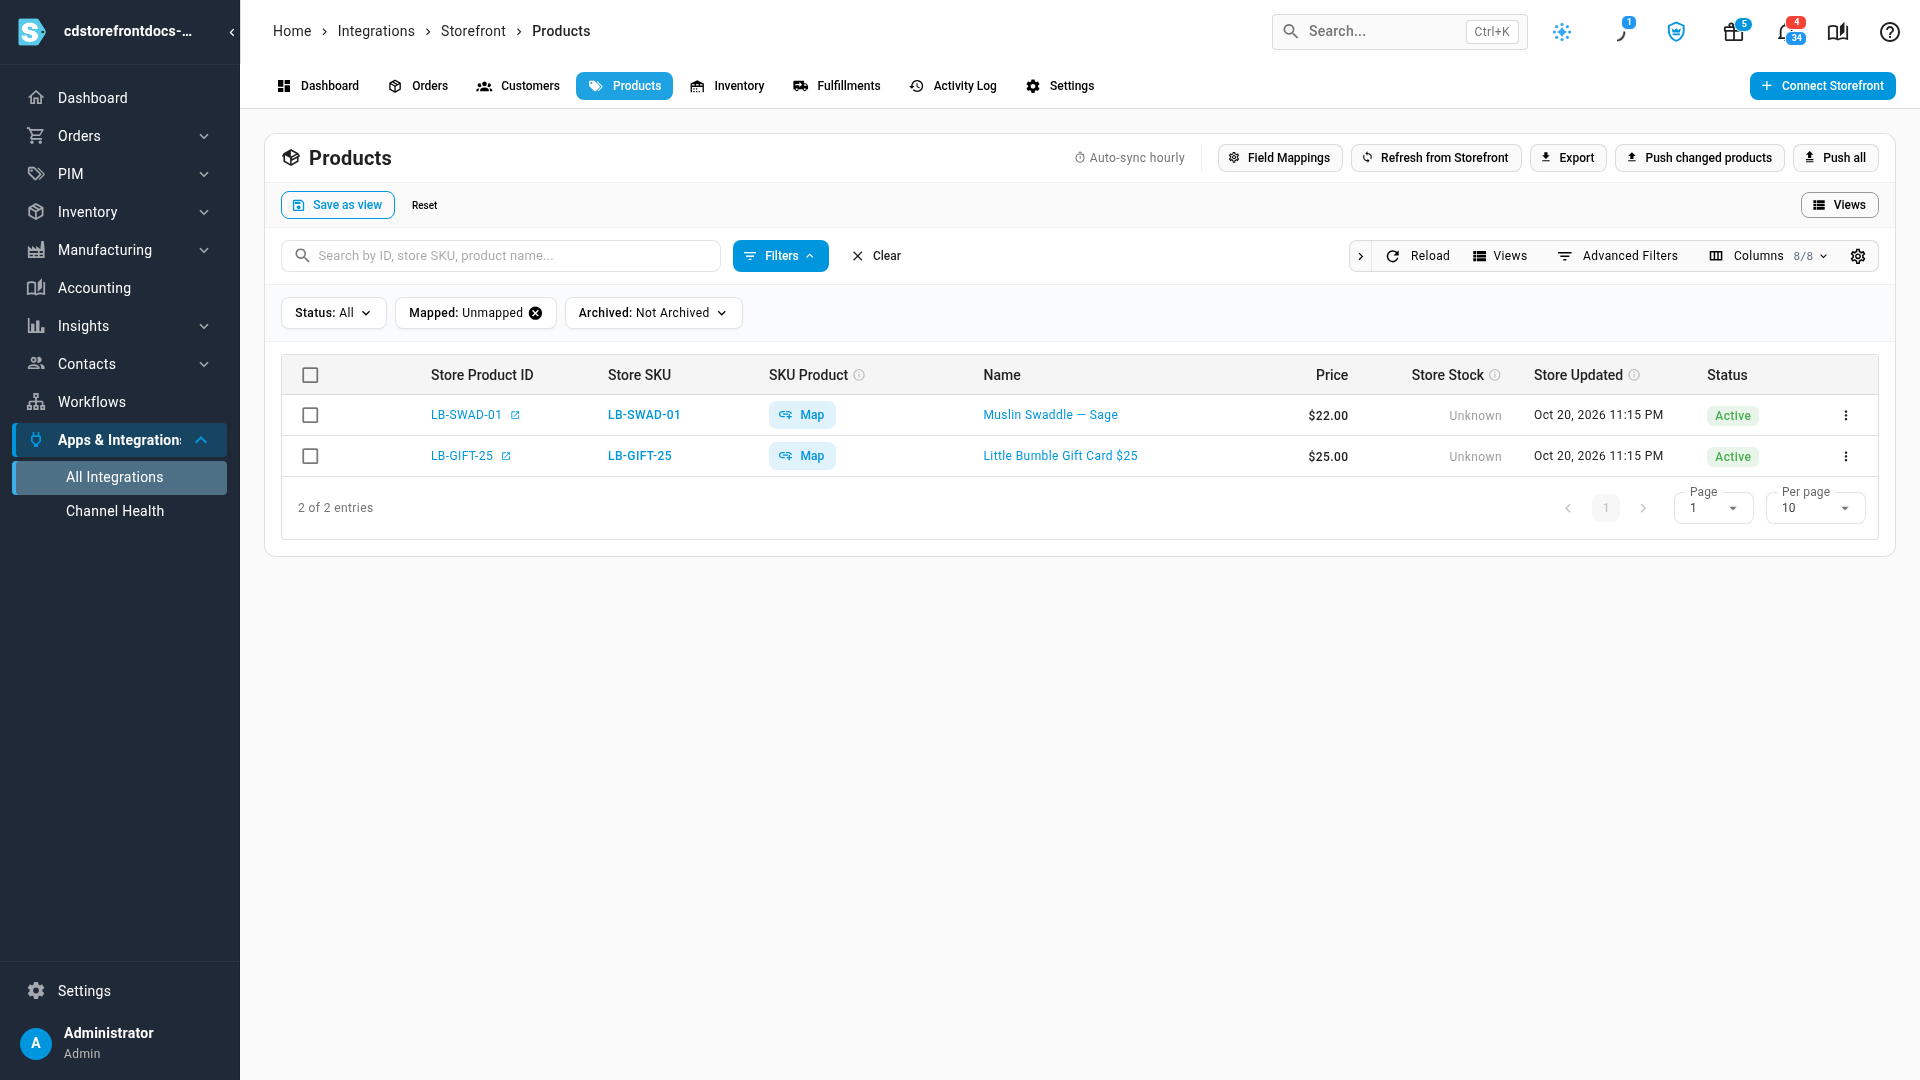Open table settings gear icon
The width and height of the screenshot is (1920, 1080).
pos(1858,256)
